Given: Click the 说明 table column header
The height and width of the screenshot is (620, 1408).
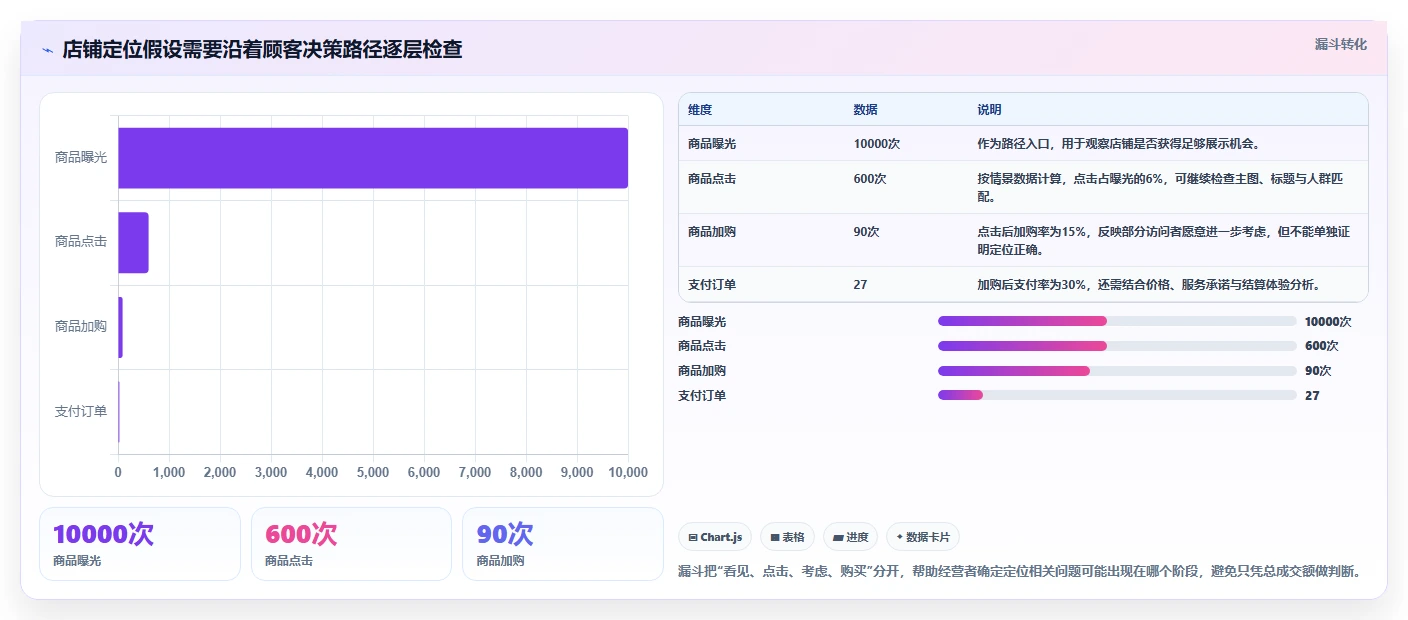Looking at the screenshot, I should pos(989,110).
